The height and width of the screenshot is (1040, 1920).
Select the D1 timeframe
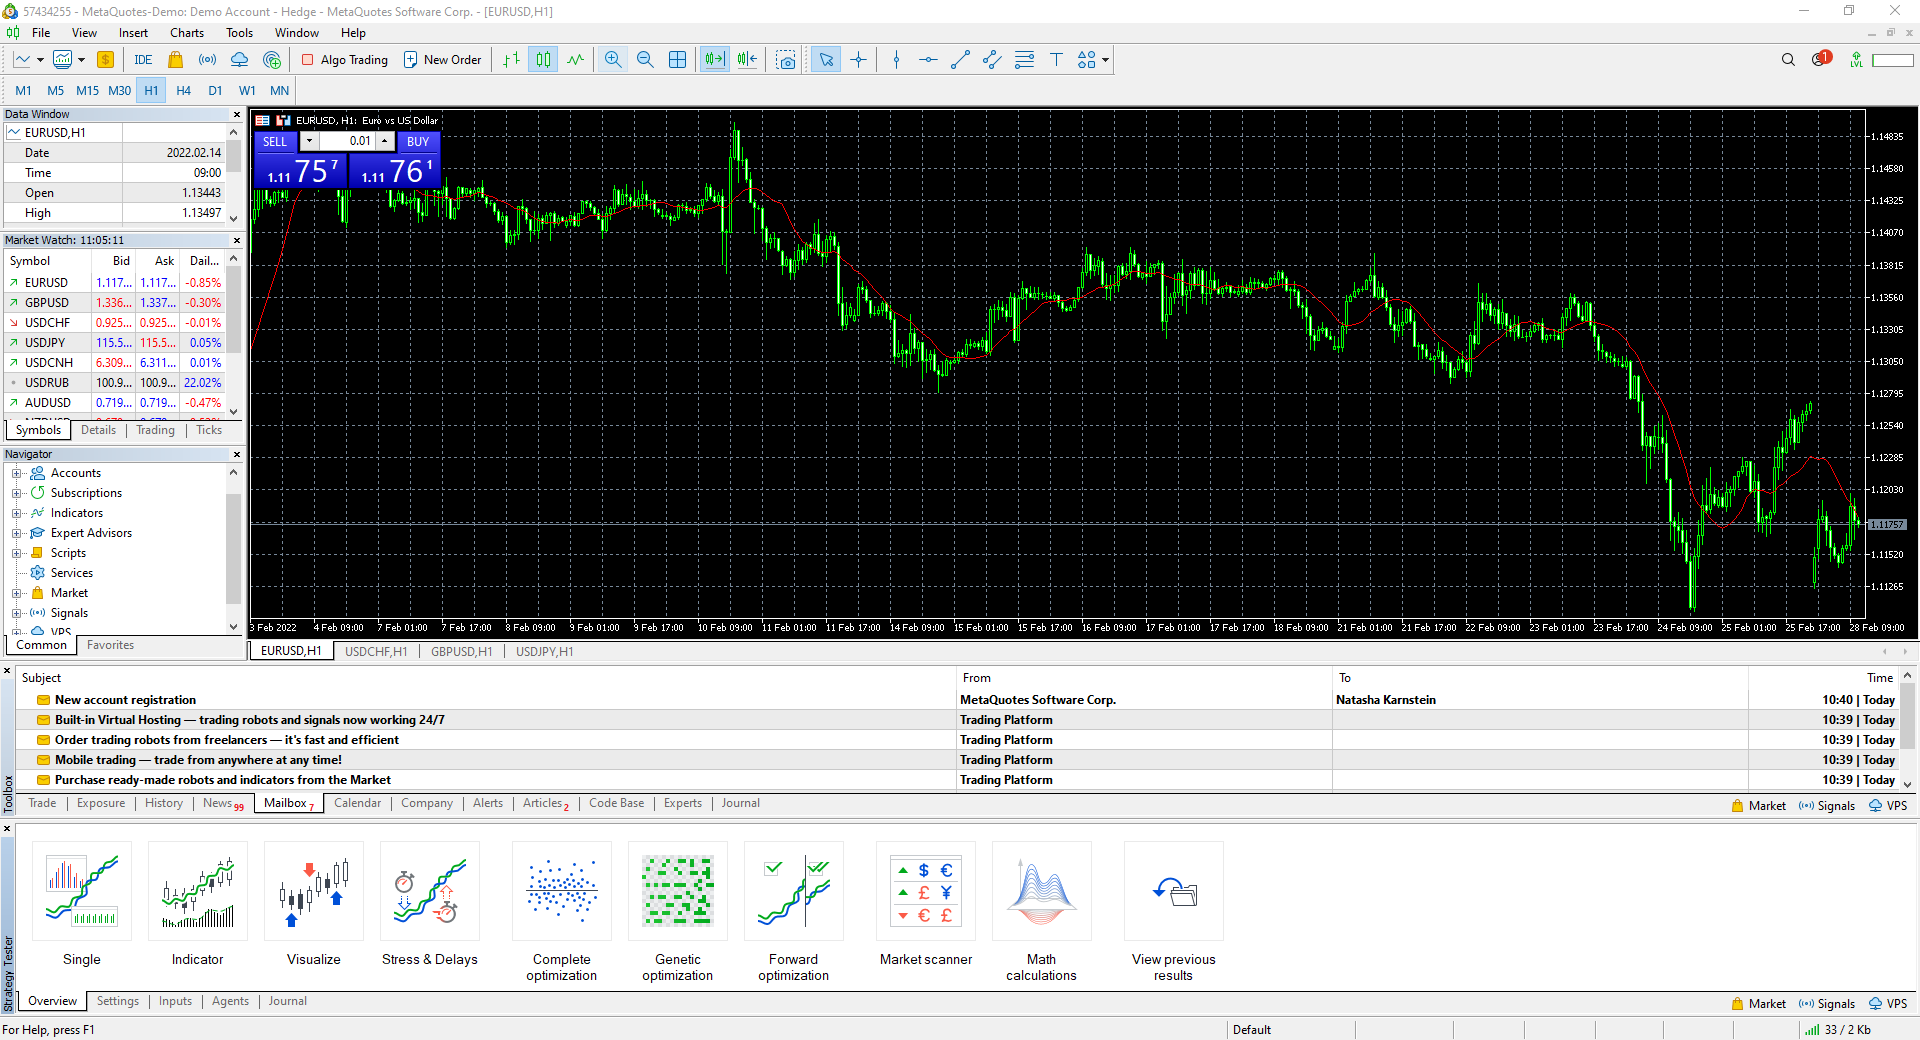215,90
